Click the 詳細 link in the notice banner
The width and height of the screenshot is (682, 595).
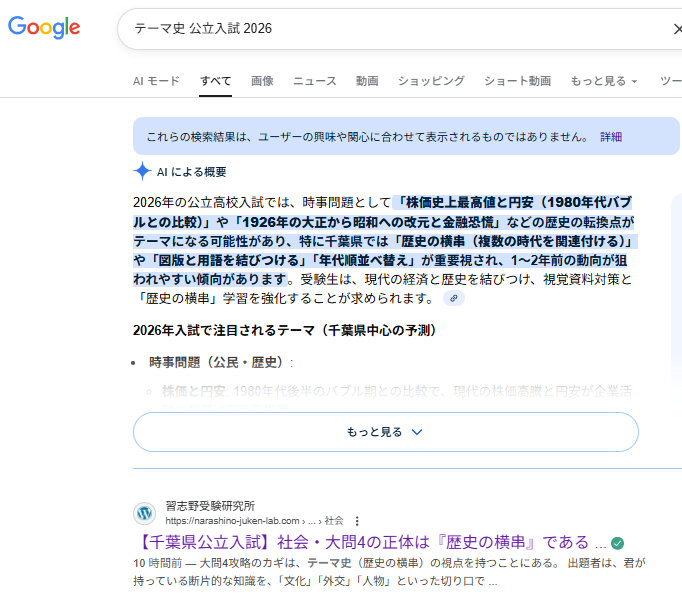click(610, 136)
